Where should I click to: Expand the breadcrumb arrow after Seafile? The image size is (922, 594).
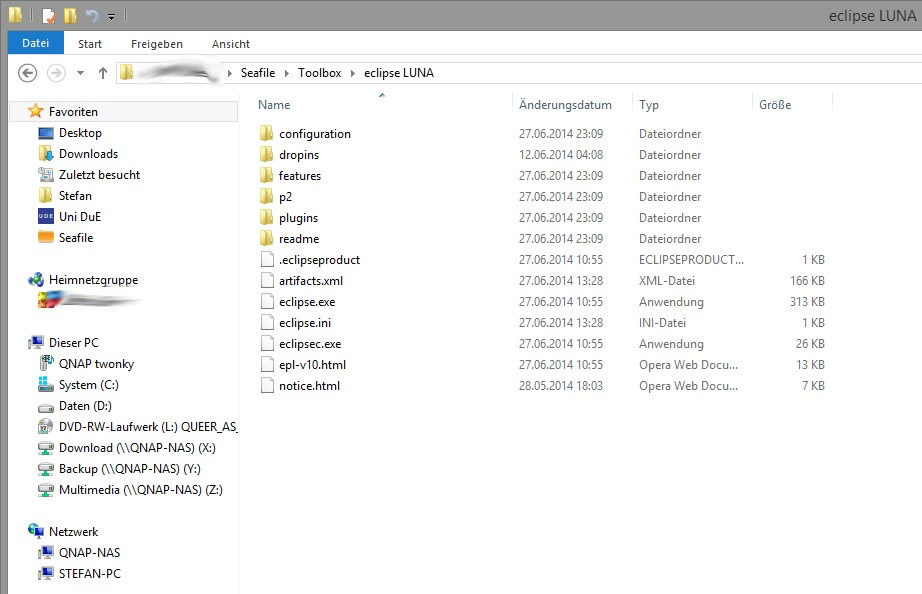point(286,73)
